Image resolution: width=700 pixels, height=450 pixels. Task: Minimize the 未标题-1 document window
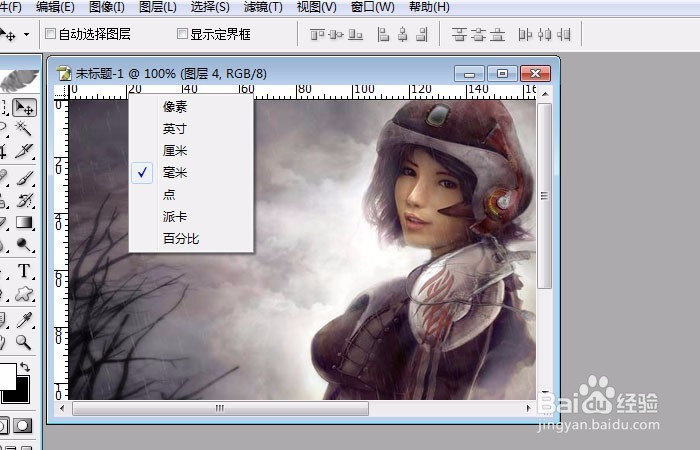coord(469,74)
